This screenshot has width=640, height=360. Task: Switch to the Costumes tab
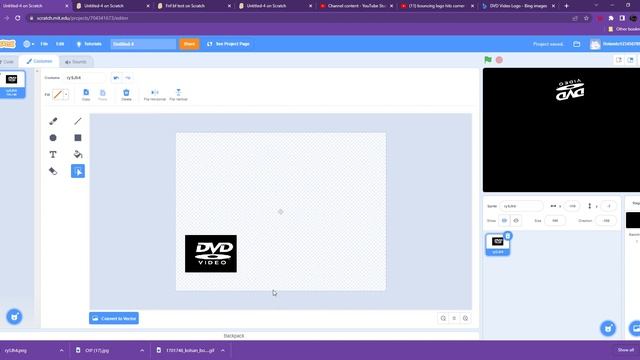(x=39, y=61)
